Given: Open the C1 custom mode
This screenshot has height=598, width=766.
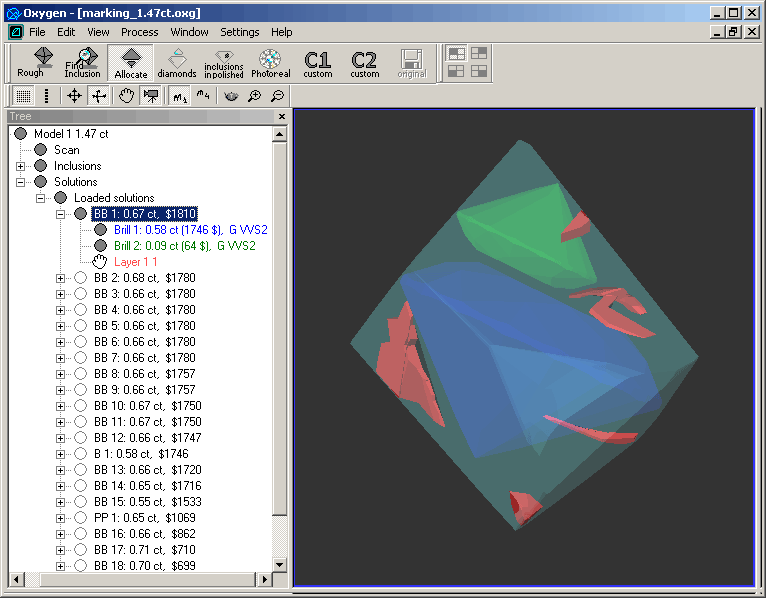Looking at the screenshot, I should [318, 63].
